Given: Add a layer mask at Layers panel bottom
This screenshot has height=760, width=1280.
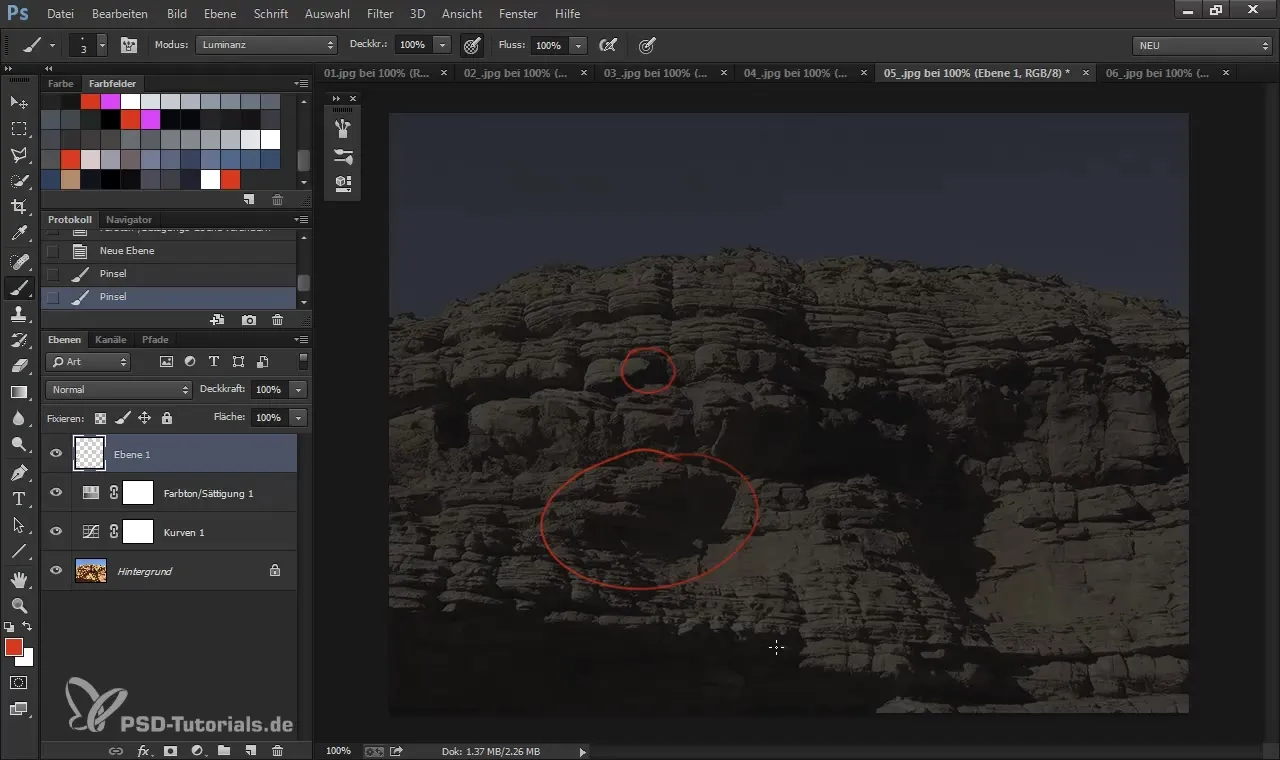Looking at the screenshot, I should (171, 750).
